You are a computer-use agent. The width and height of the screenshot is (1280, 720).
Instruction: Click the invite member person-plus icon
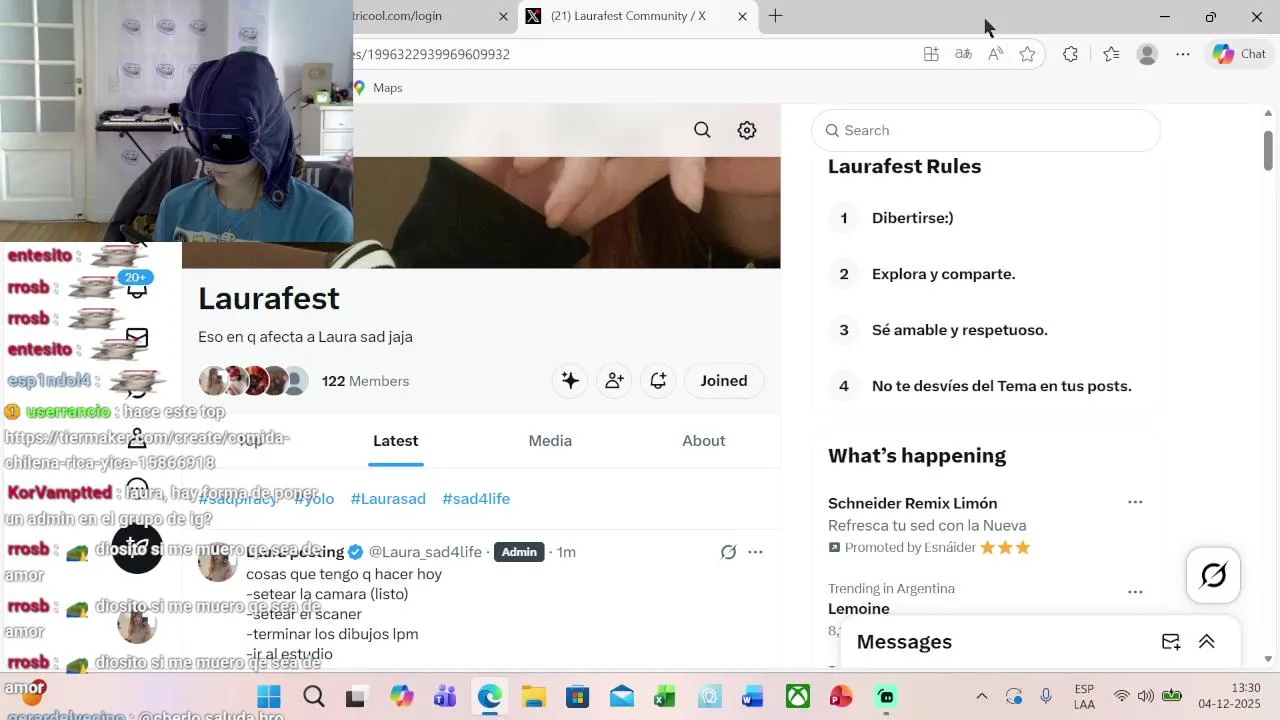pos(614,381)
